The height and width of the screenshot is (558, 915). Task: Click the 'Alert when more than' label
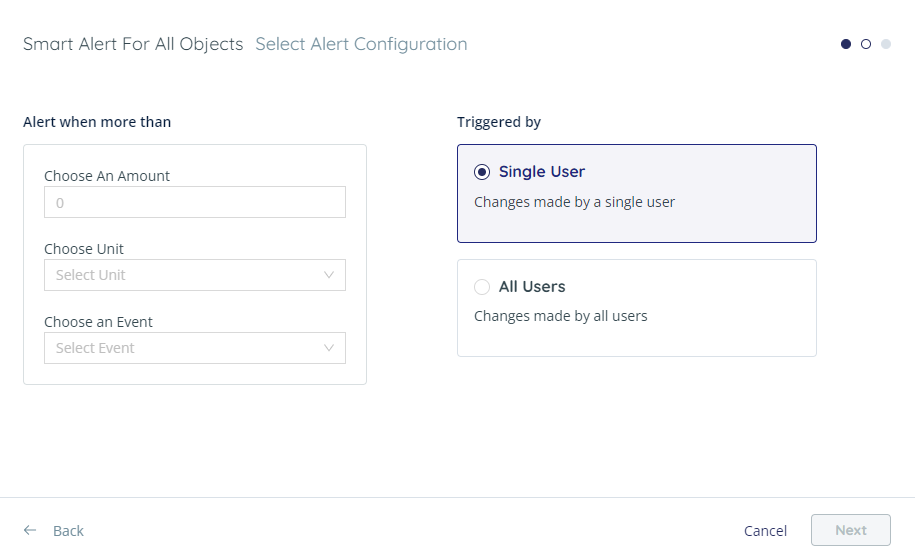[x=97, y=122]
